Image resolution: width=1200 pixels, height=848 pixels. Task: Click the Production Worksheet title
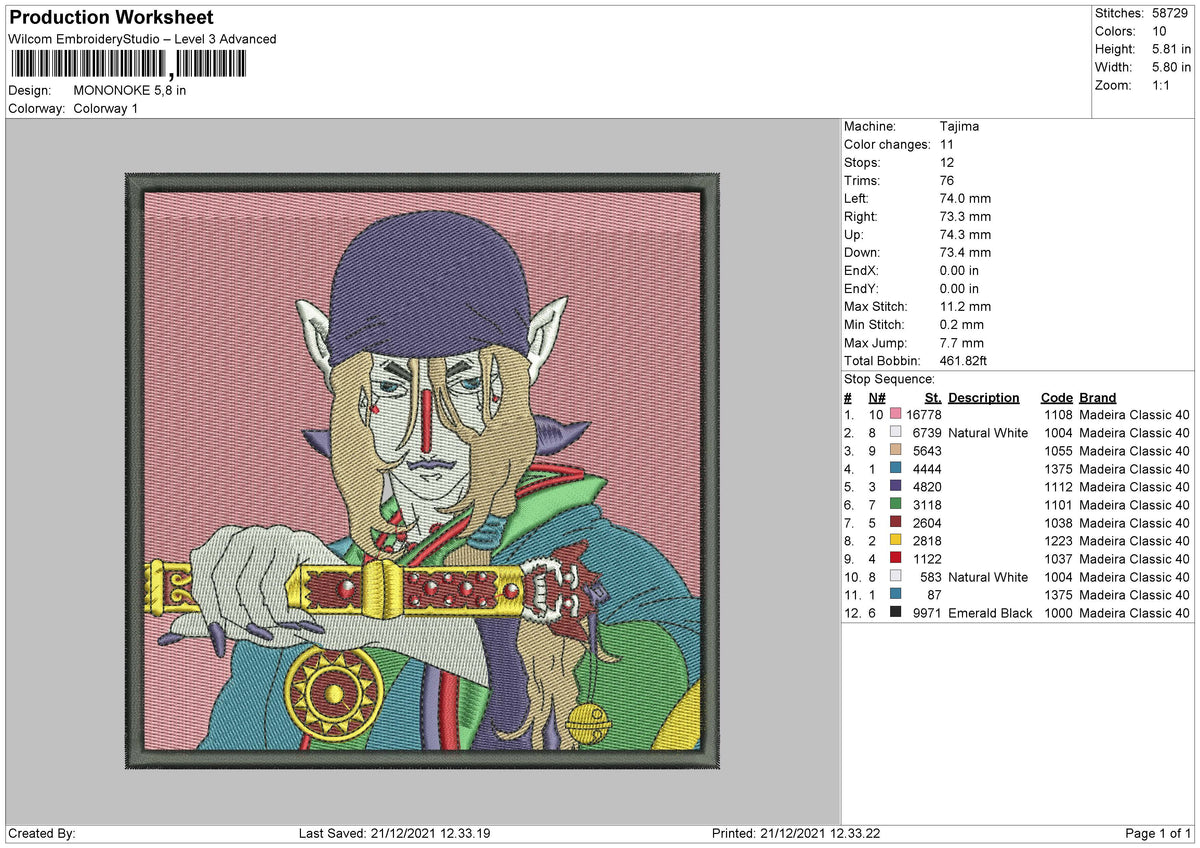111,18
